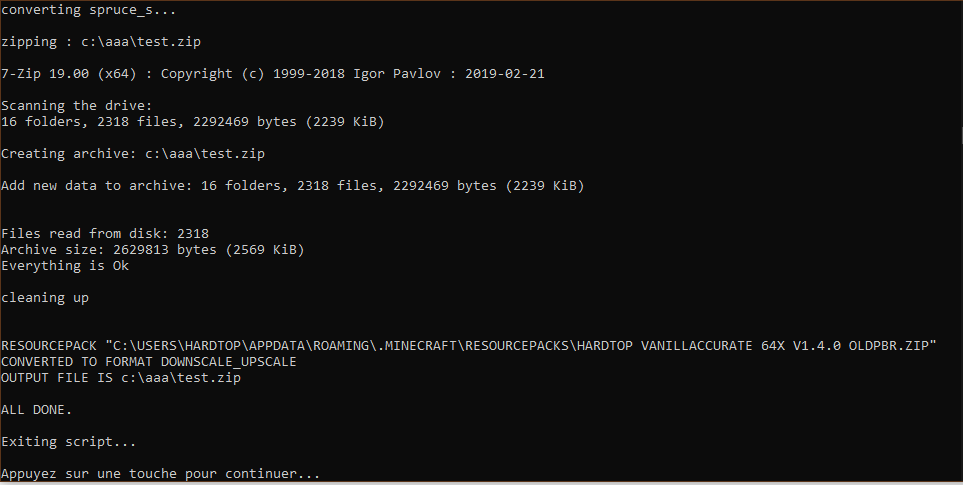Click the "Appuyez sur une touche" prompt
The height and width of the screenshot is (485, 963).
coord(161,474)
